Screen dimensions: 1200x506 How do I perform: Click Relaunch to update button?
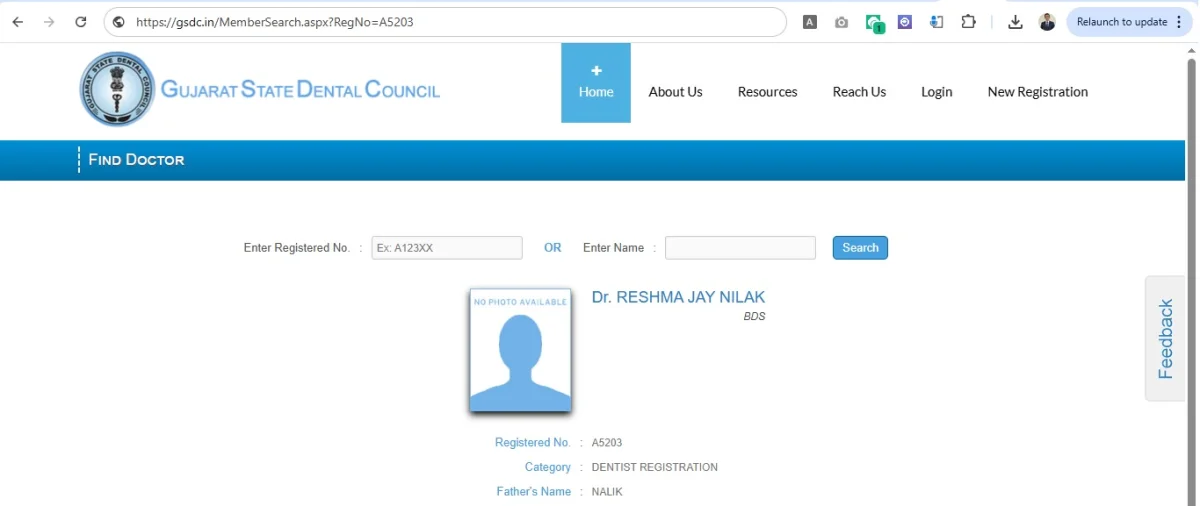[x=1122, y=22]
